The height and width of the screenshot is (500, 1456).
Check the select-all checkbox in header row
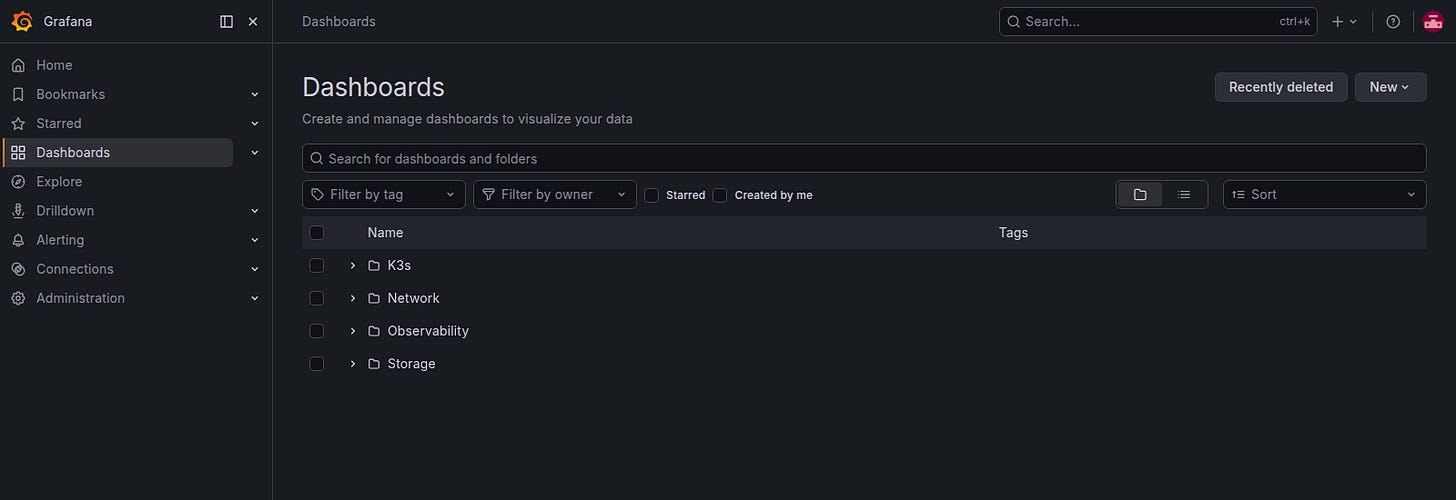(x=317, y=232)
